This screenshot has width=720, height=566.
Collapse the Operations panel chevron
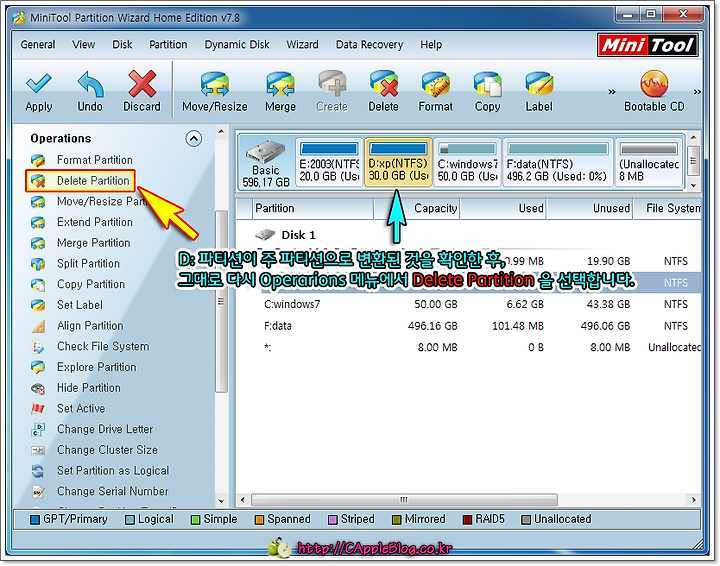pos(193,138)
